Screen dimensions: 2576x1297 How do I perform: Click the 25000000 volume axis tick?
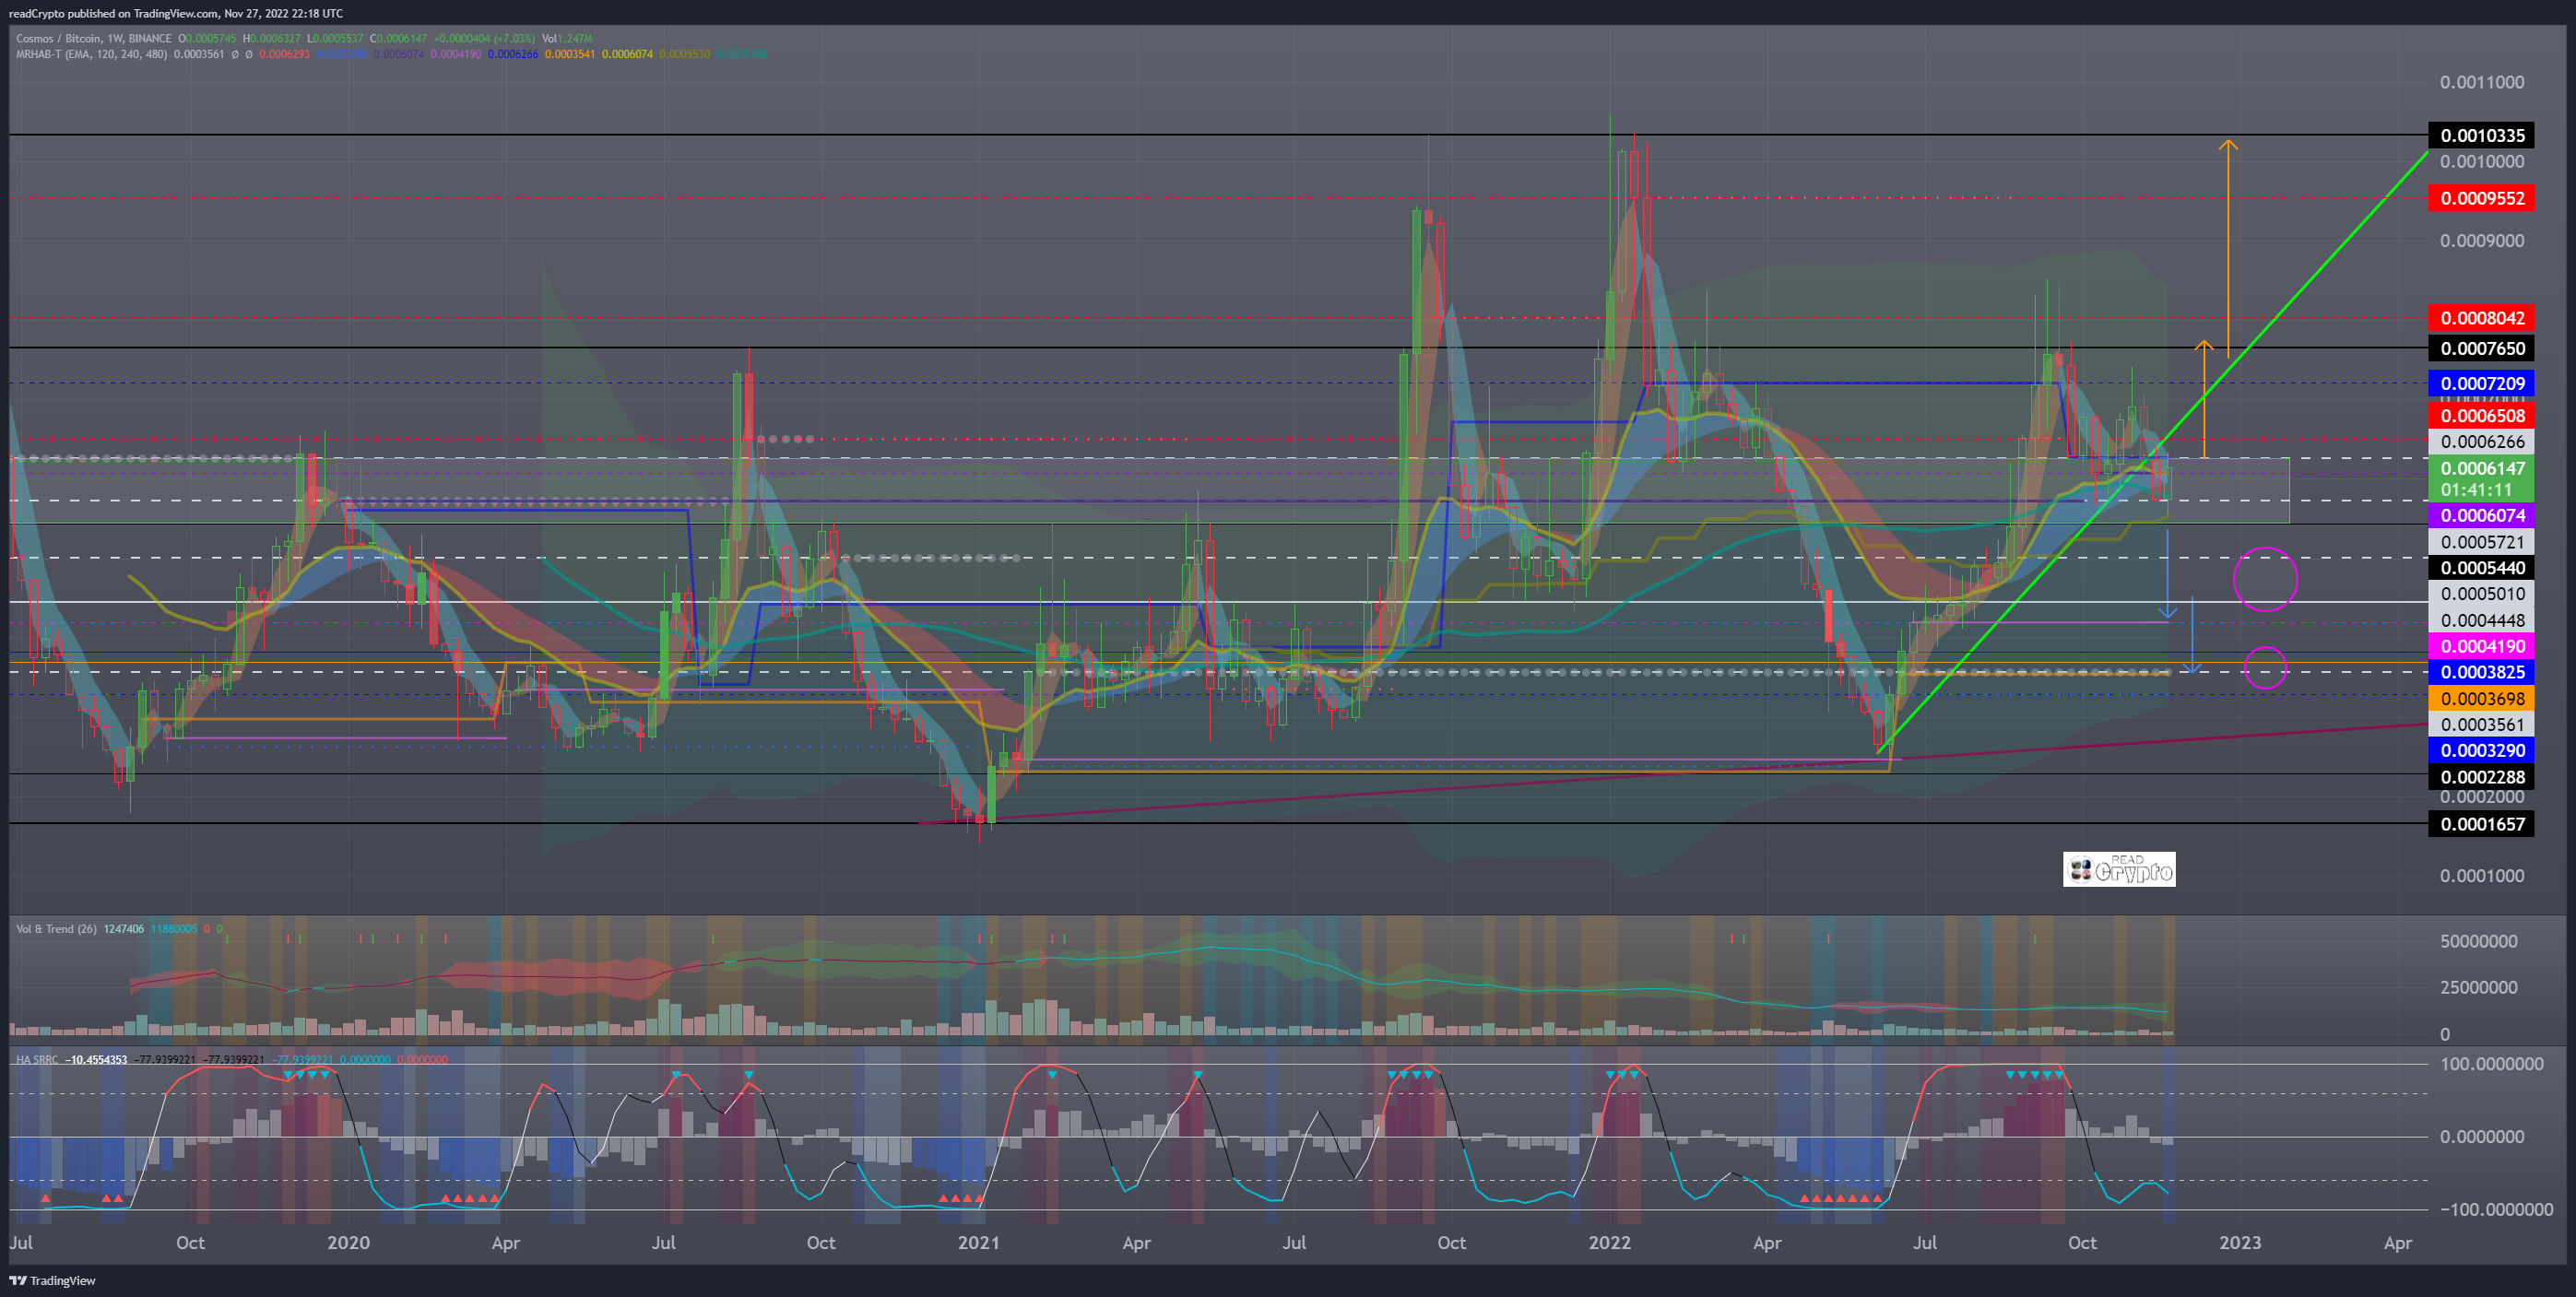tap(2479, 987)
